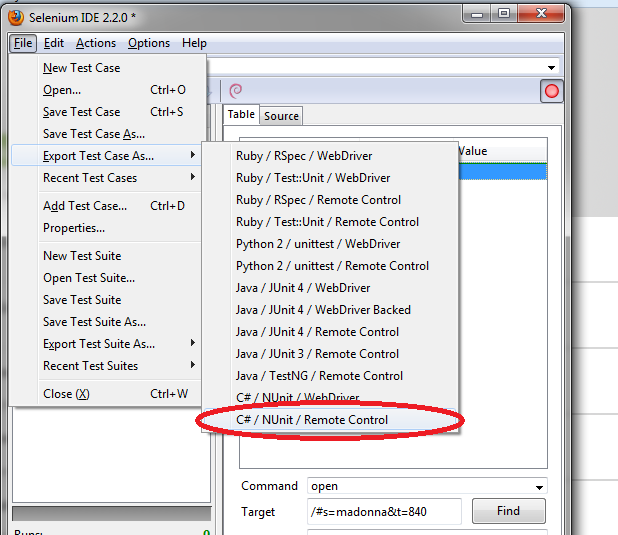Open the Edit menu
This screenshot has width=618, height=535.
tap(54, 43)
